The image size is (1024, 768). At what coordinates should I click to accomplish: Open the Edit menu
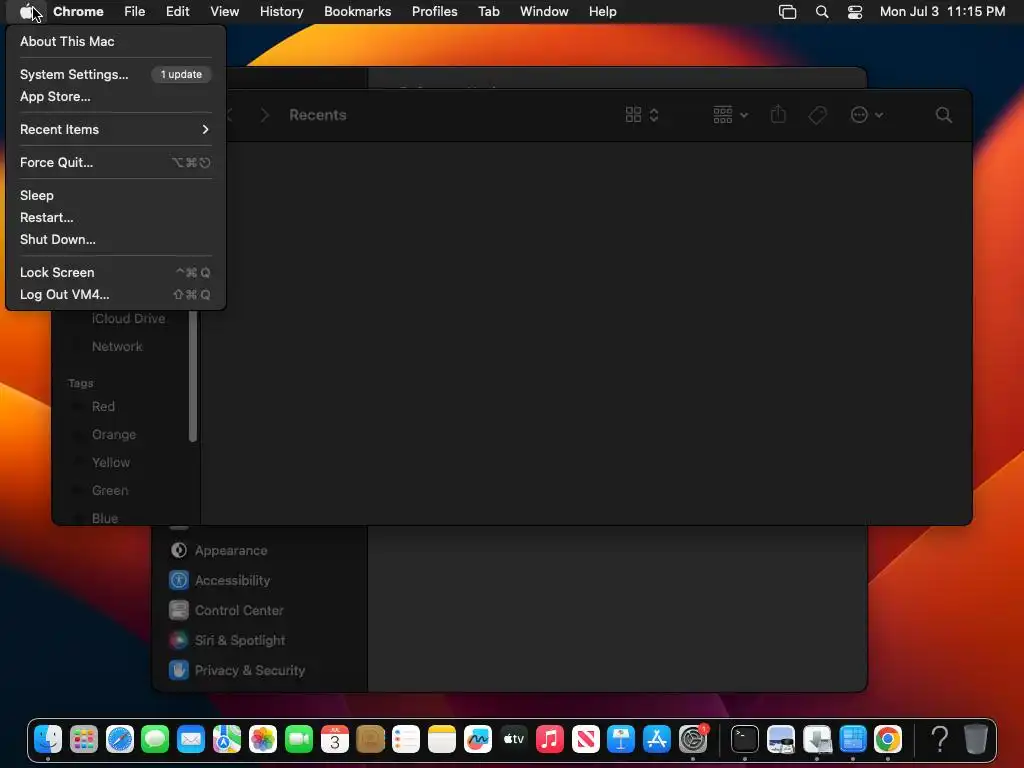(177, 11)
